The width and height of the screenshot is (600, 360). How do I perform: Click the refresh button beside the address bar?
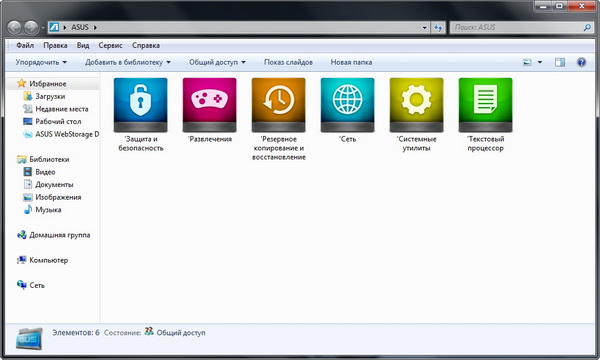438,28
